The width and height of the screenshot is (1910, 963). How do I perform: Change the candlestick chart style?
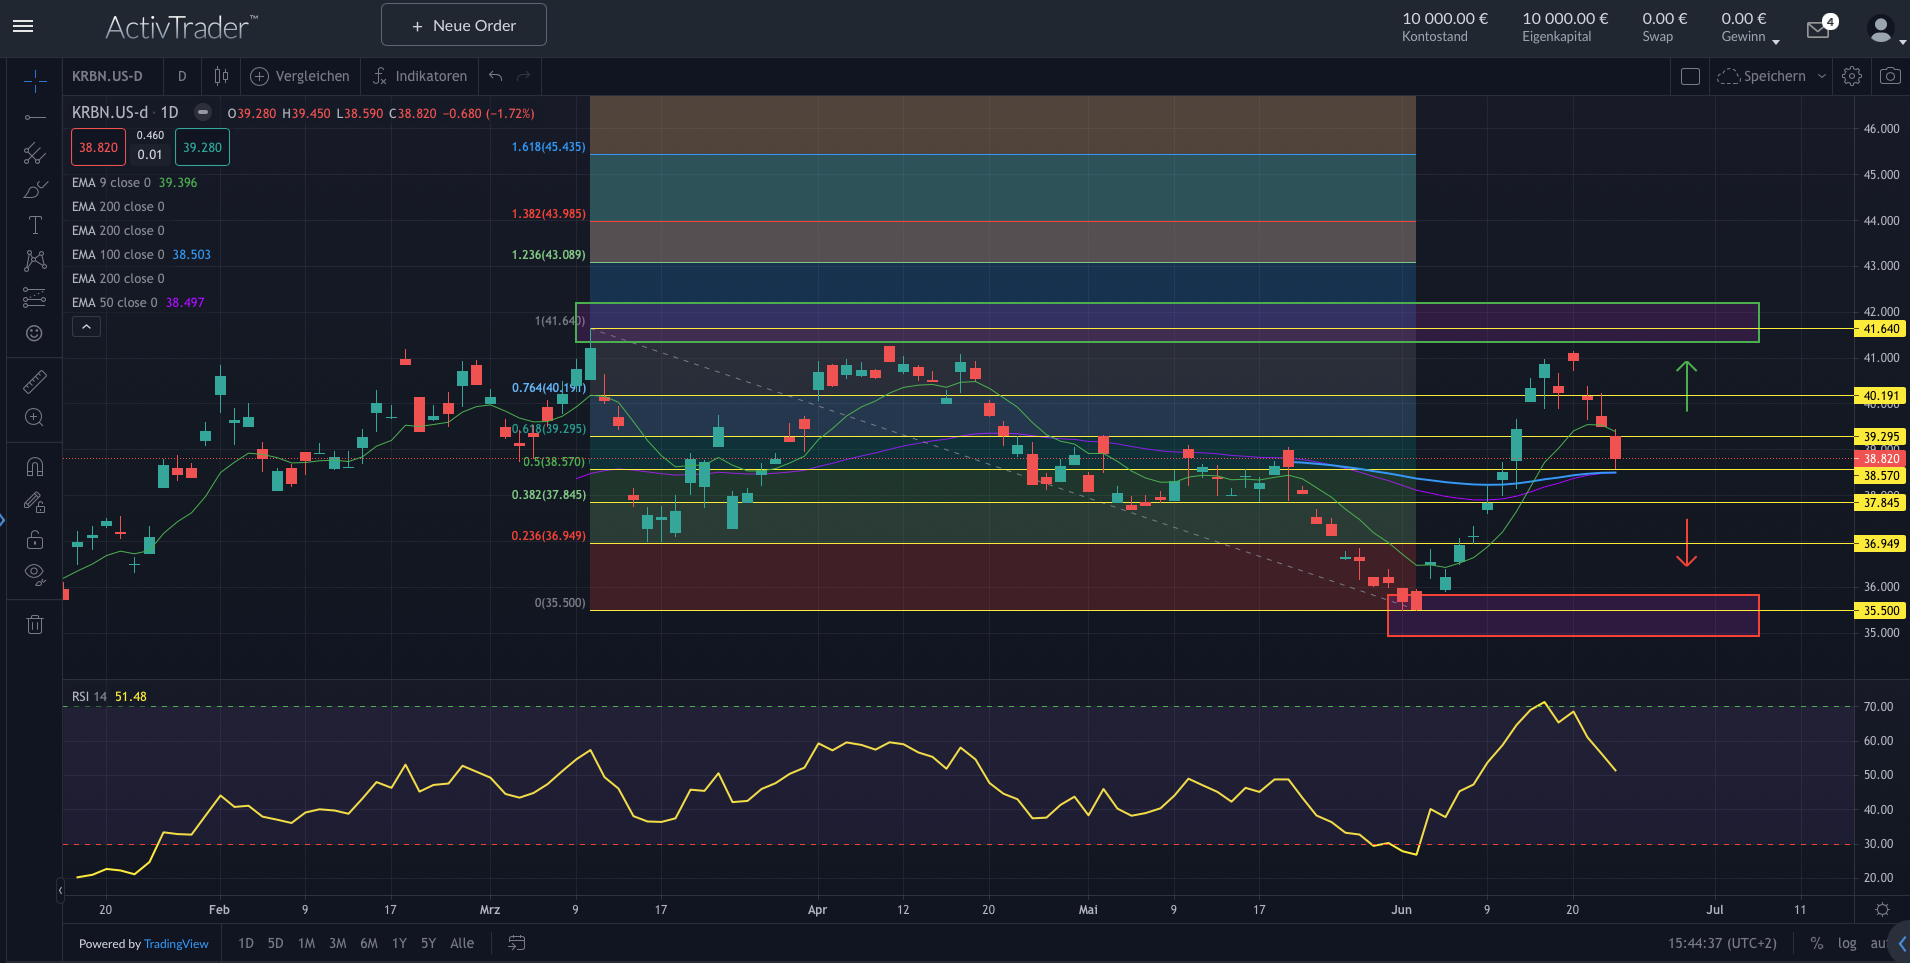221,76
